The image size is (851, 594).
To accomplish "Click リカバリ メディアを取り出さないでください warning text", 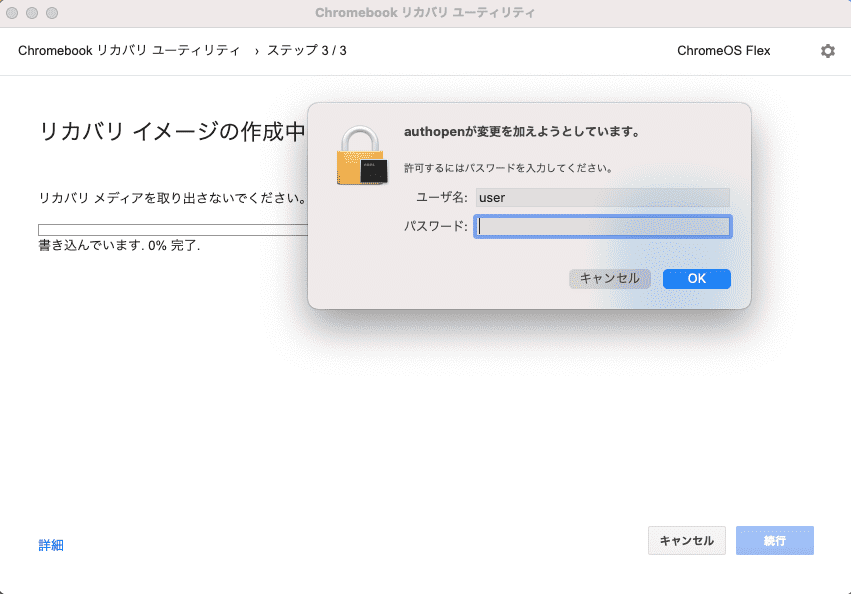I will tap(173, 198).
